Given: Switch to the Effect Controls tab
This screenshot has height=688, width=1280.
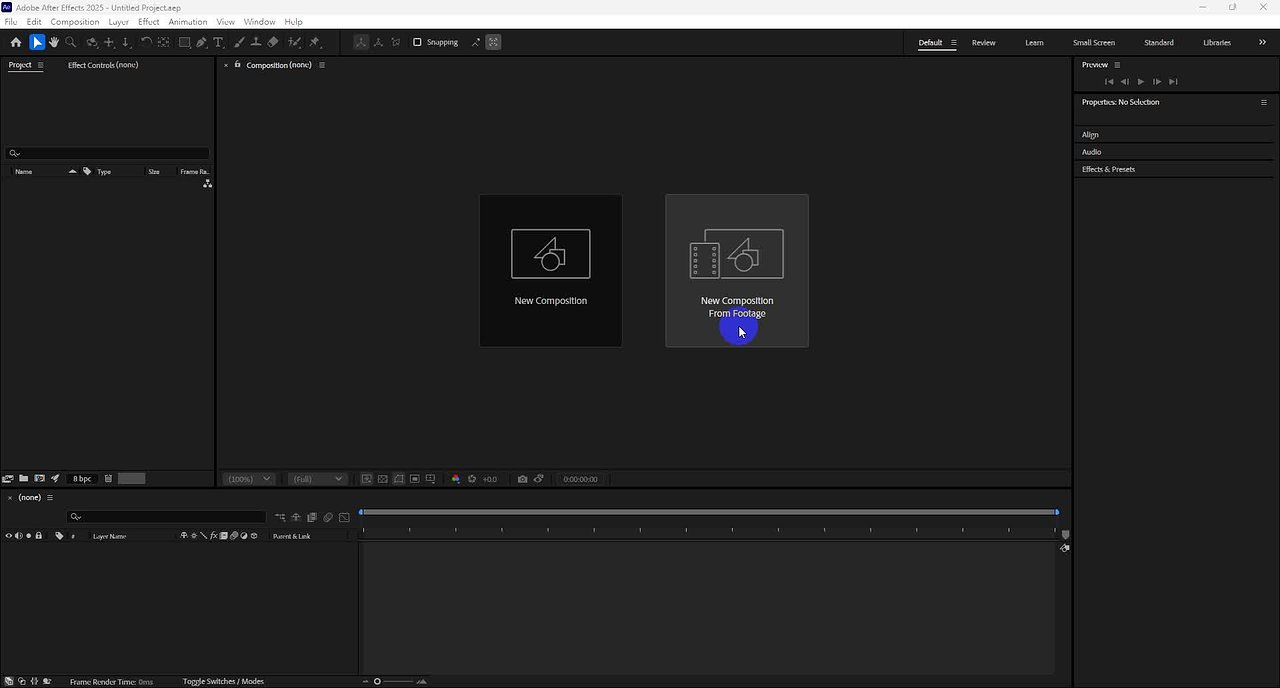Looking at the screenshot, I should point(103,65).
